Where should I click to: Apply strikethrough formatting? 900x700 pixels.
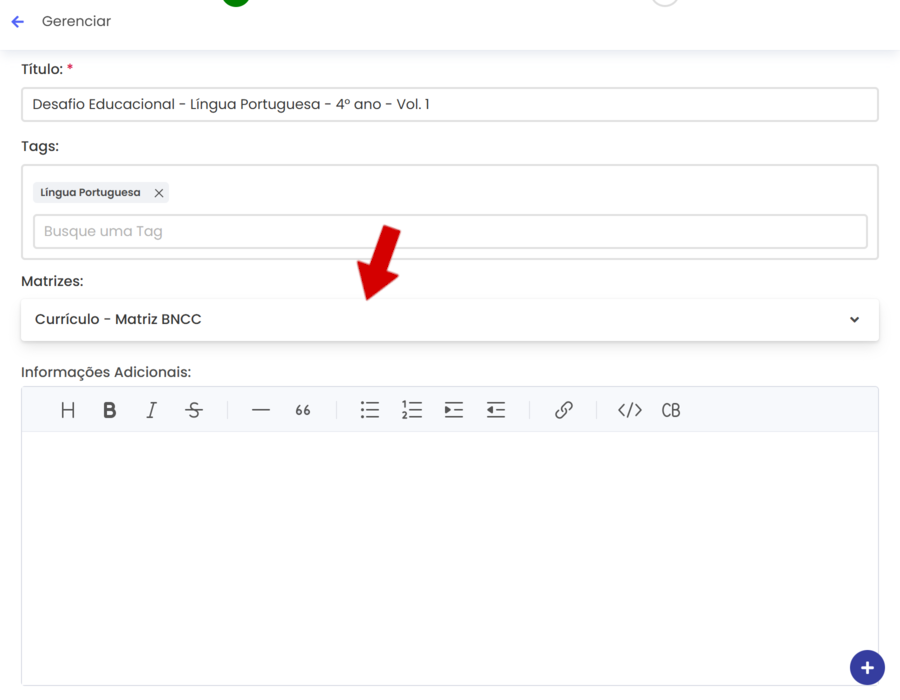tap(194, 410)
